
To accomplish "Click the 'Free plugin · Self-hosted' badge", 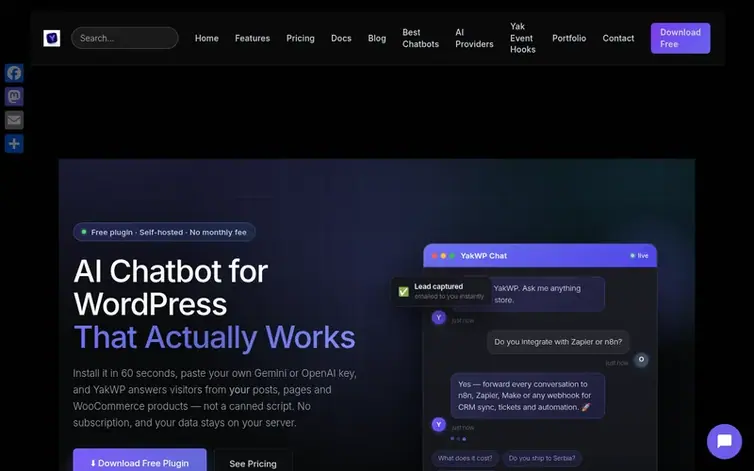I will click(164, 232).
